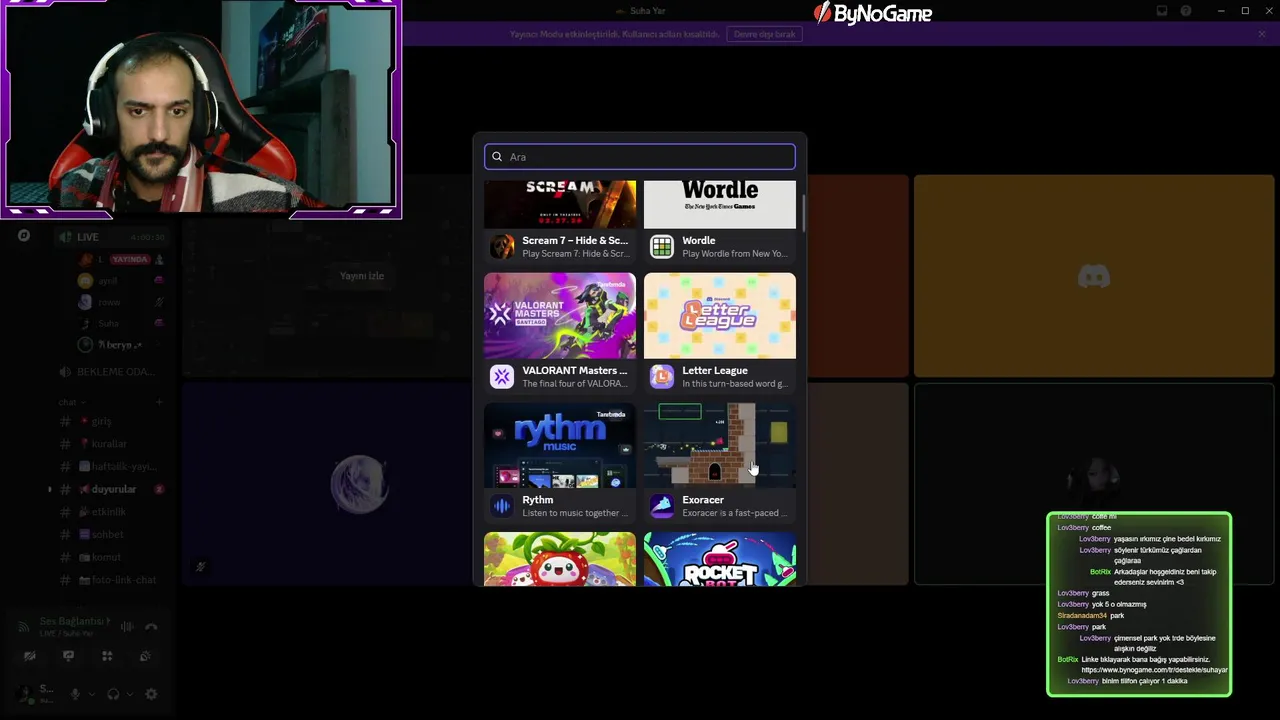Click the 'Rythm' title text
1280x720 pixels.
click(x=537, y=500)
